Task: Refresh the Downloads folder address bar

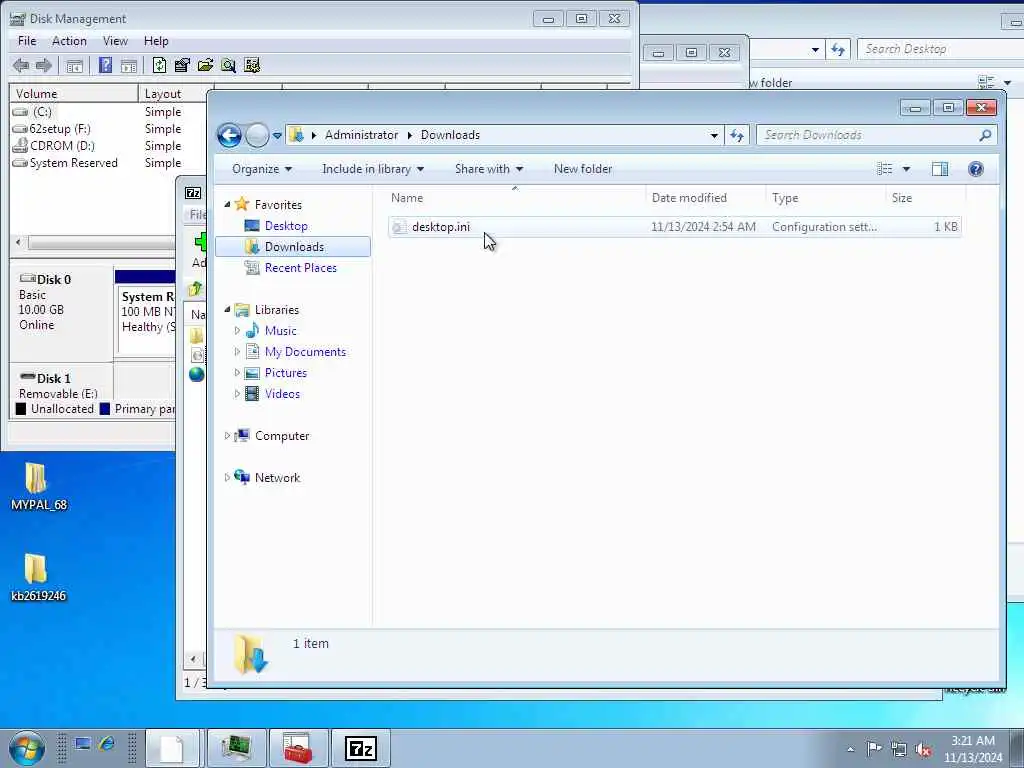Action: (x=737, y=135)
